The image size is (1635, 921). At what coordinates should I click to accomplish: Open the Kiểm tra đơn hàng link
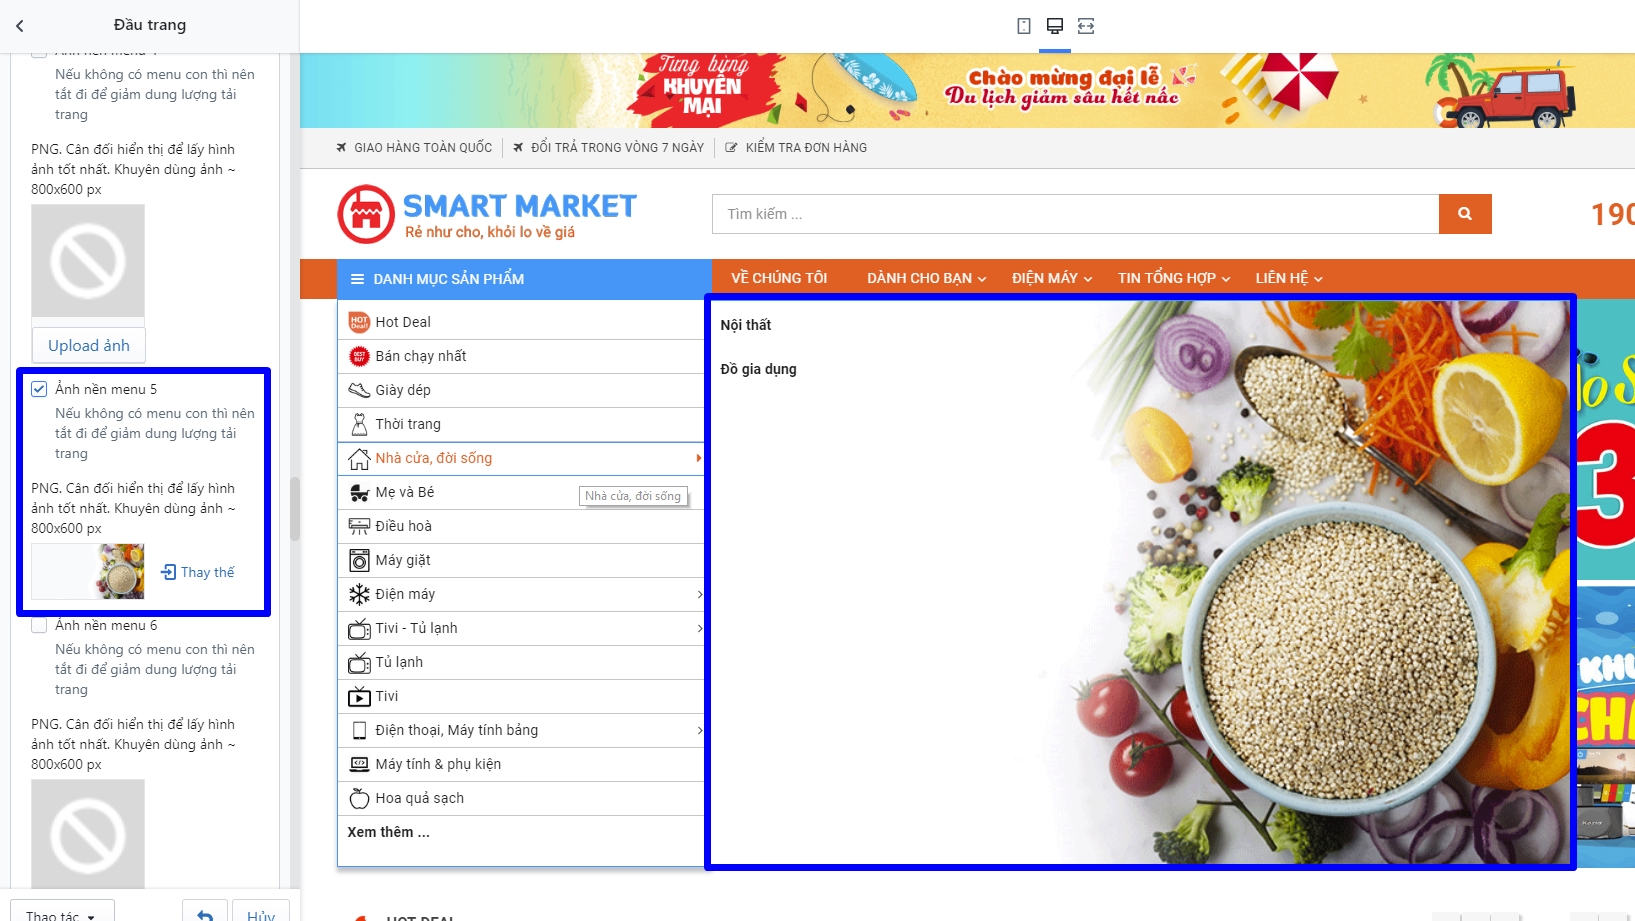(796, 148)
